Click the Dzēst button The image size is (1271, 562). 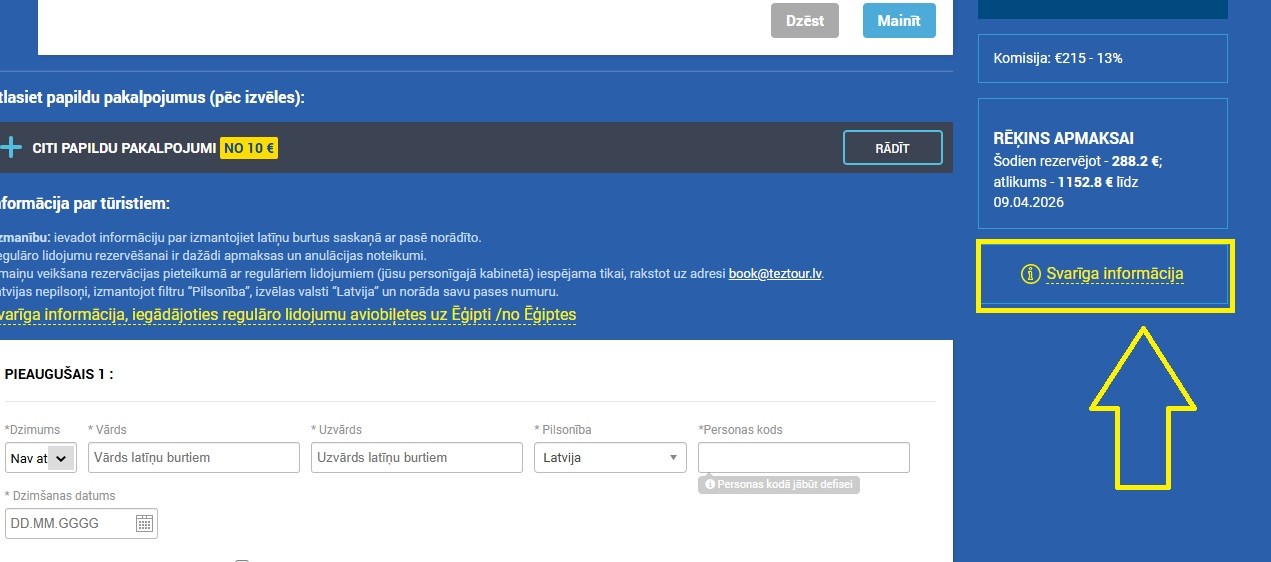pyautogui.click(x=805, y=21)
